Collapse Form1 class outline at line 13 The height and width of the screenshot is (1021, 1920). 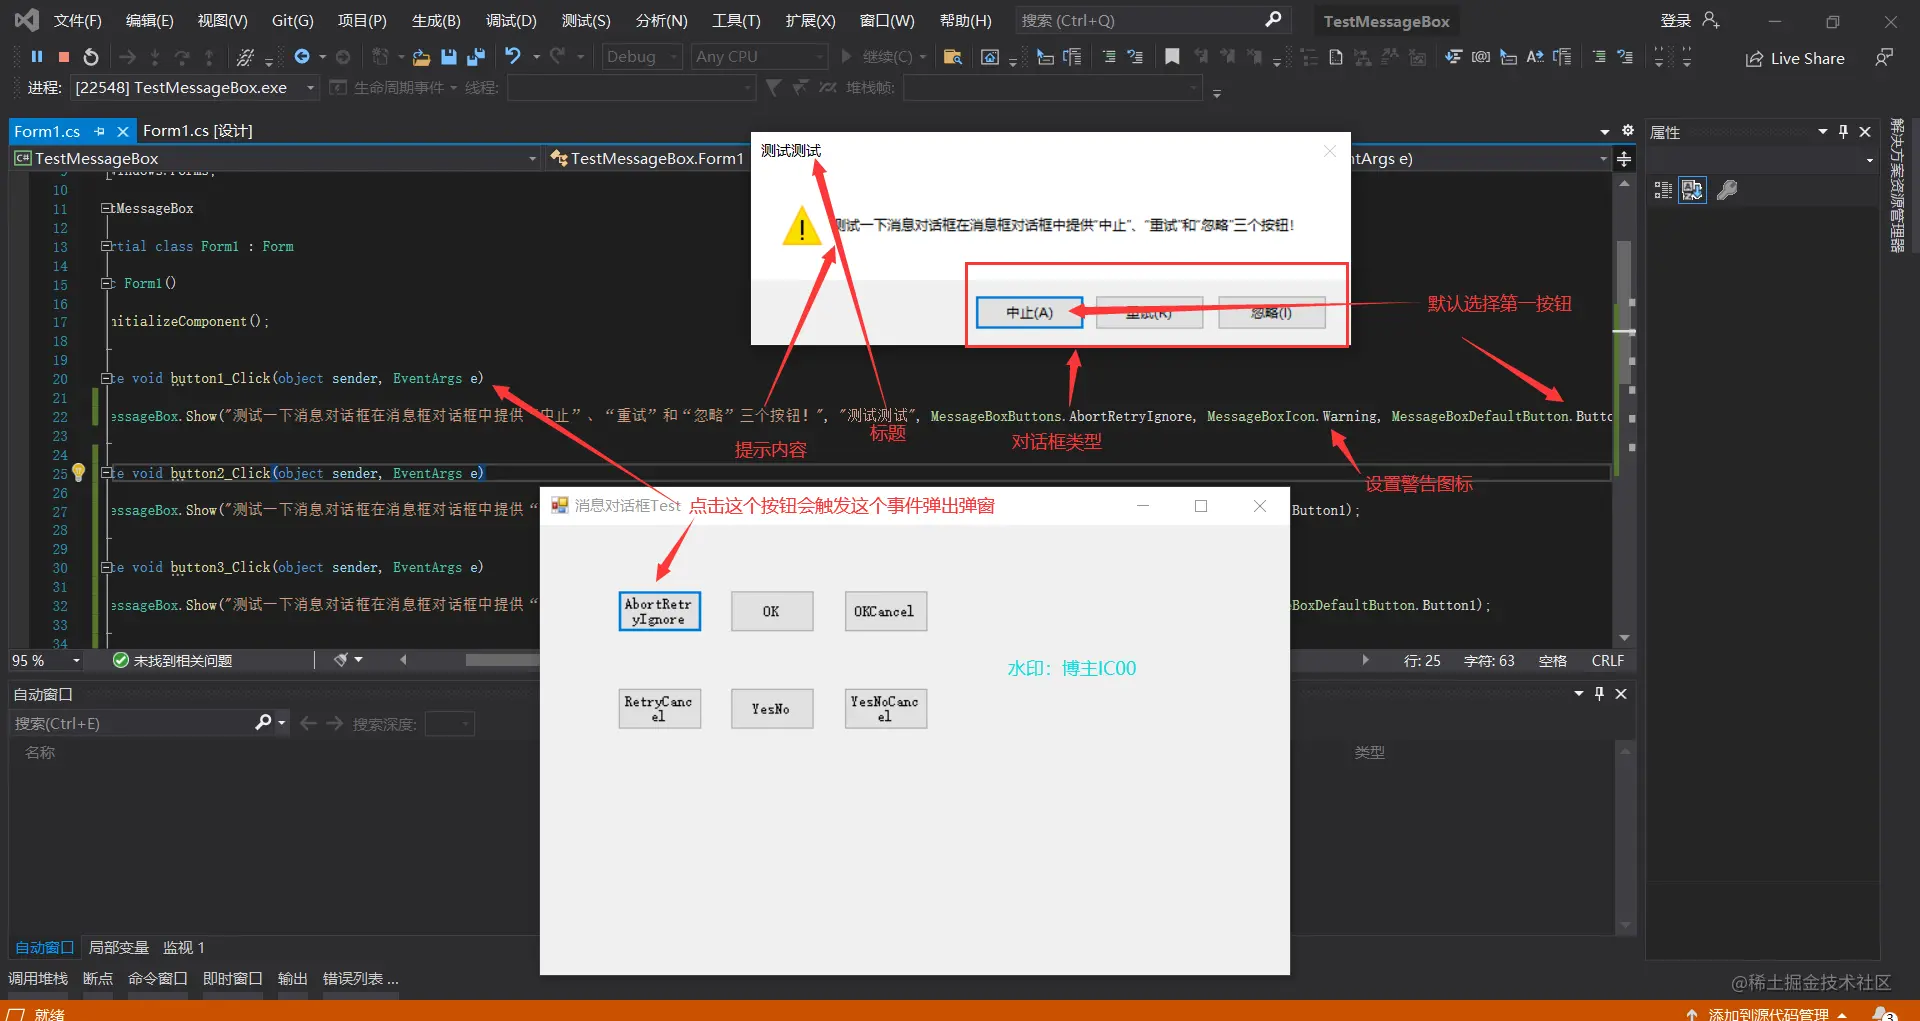point(106,246)
